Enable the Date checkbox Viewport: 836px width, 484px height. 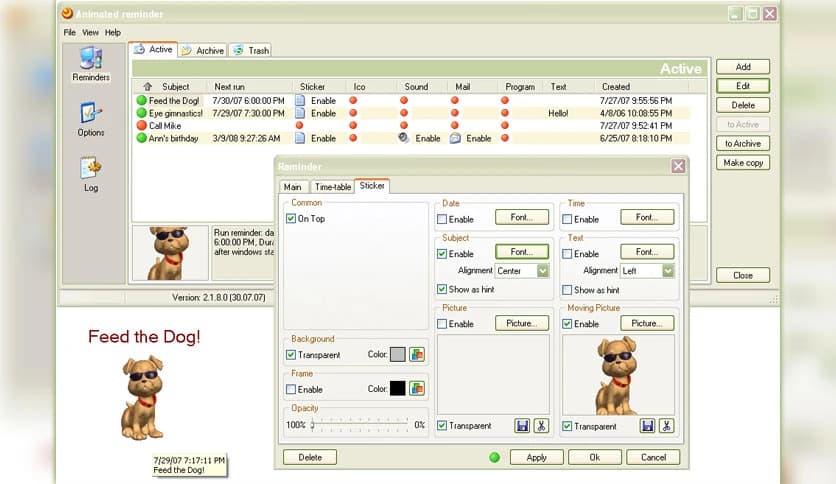point(442,219)
